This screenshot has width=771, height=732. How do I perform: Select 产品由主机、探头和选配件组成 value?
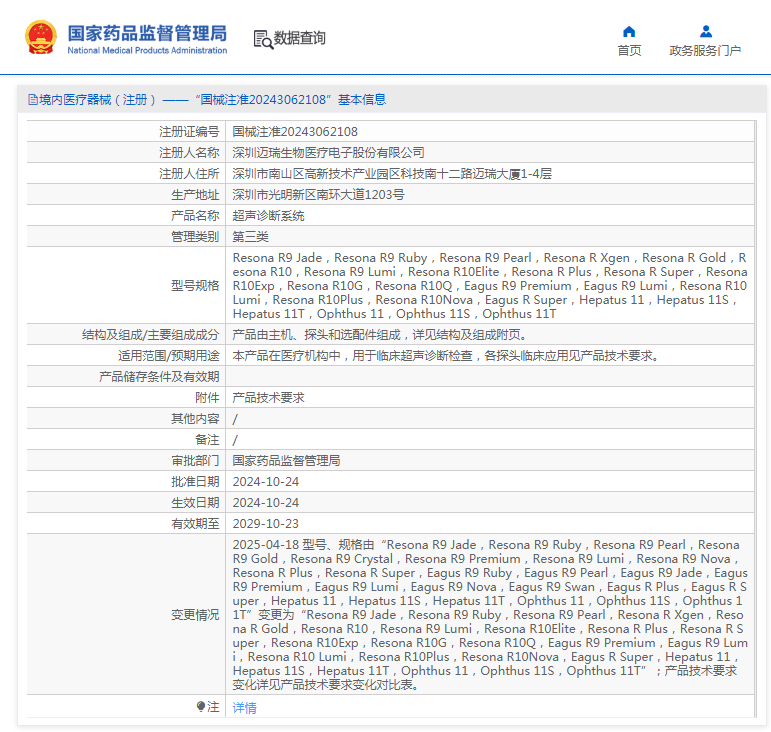tap(379, 335)
